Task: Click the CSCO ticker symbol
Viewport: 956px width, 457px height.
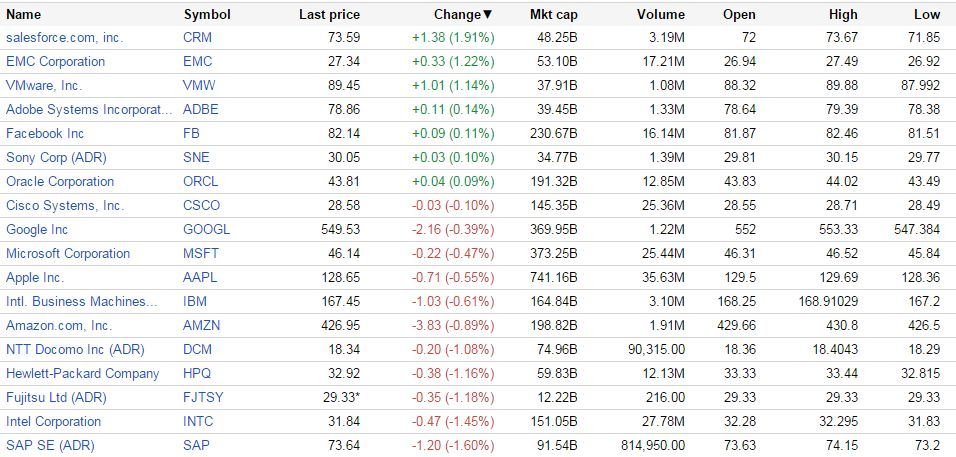Action: pyautogui.click(x=201, y=205)
